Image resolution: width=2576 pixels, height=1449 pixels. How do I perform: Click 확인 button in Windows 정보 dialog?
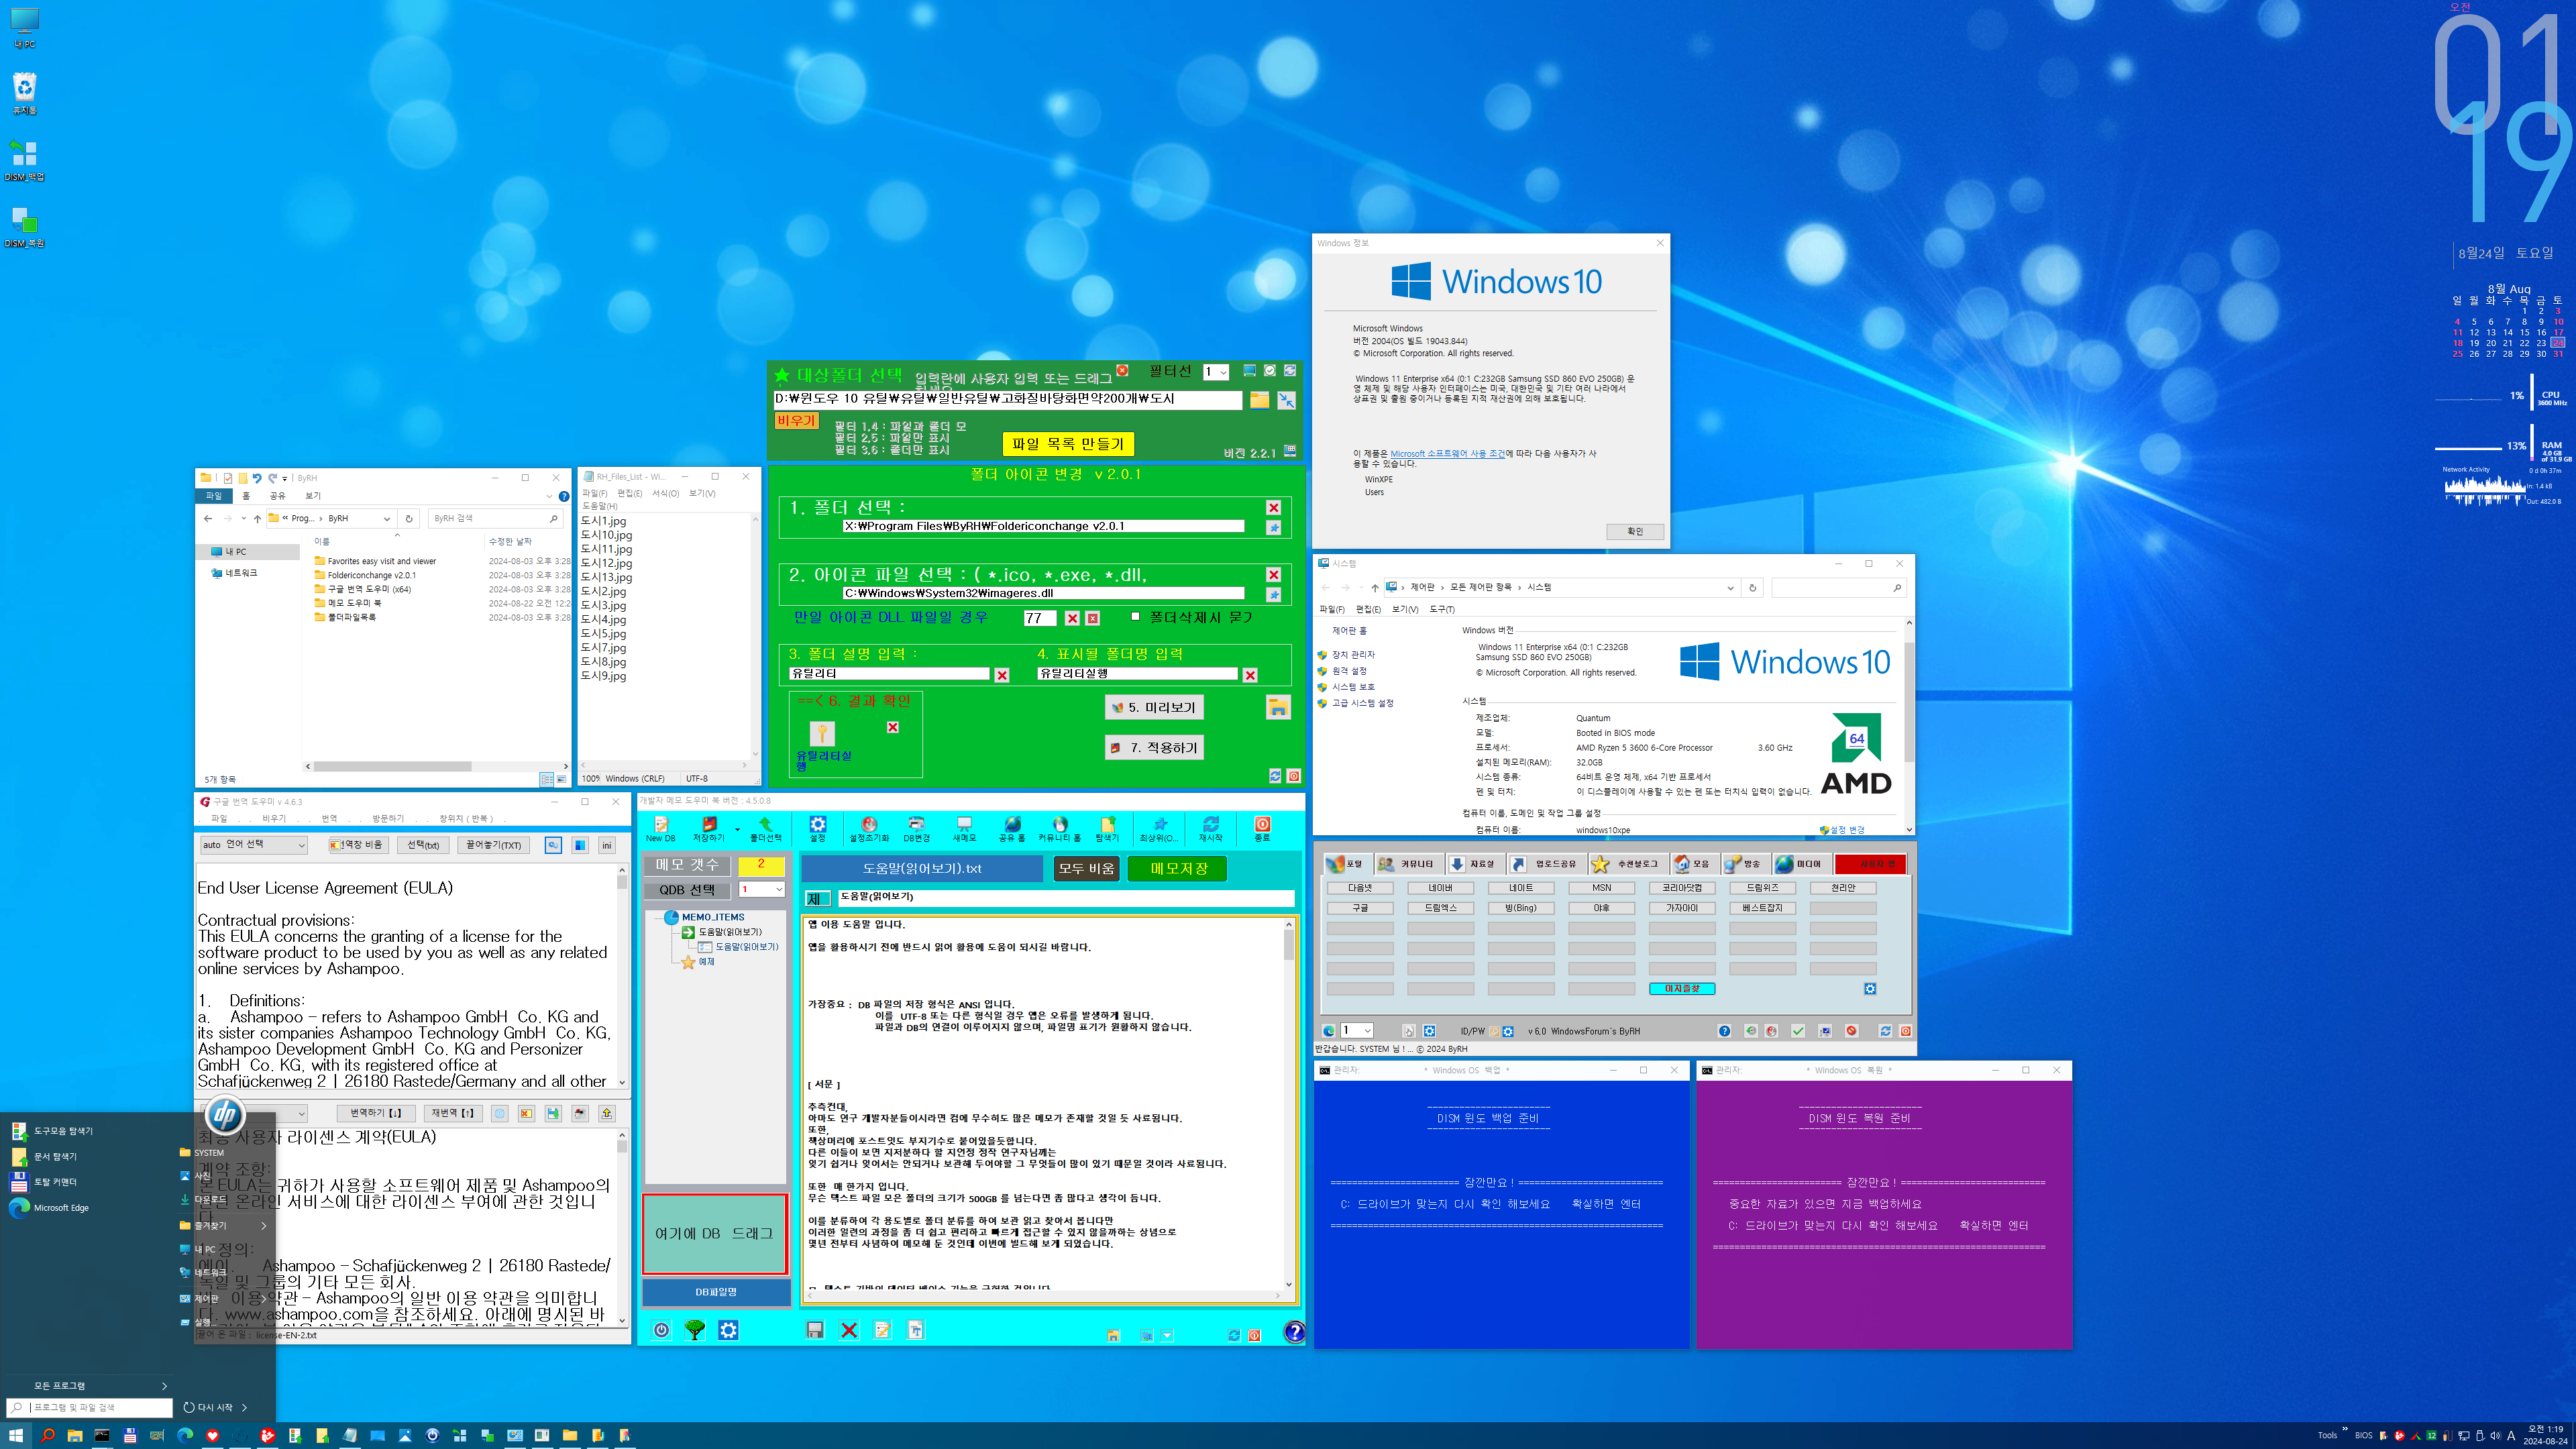pyautogui.click(x=1635, y=532)
